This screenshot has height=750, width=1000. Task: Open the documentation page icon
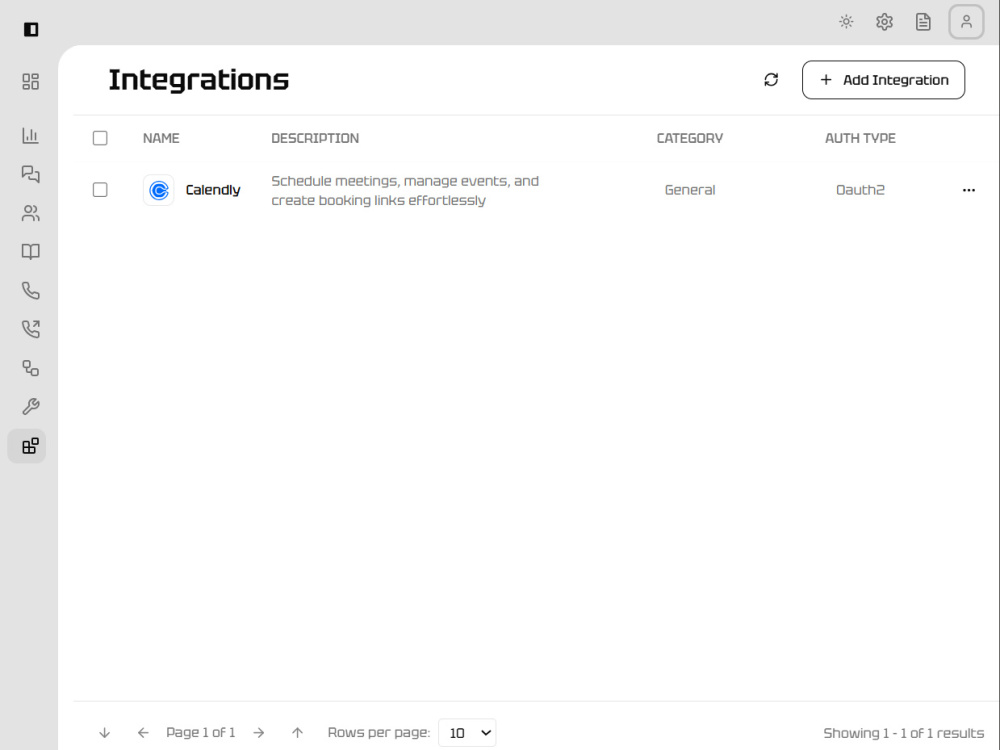923,22
